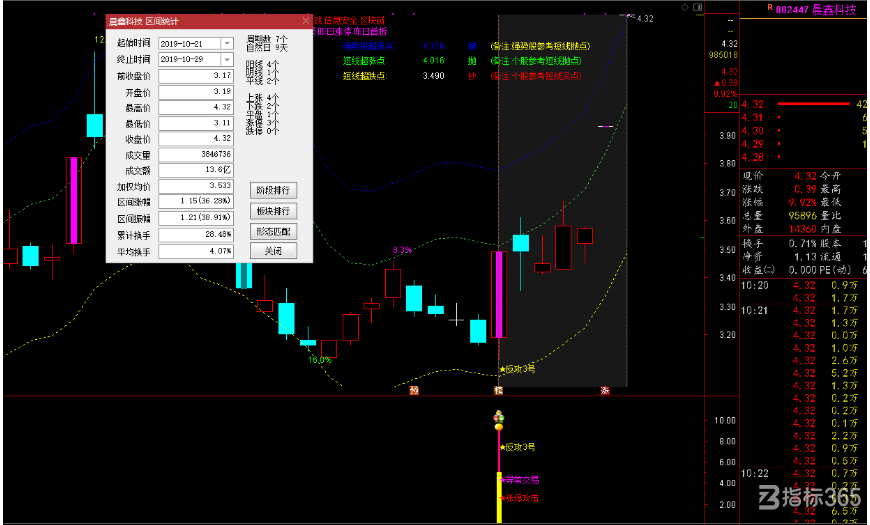The height and width of the screenshot is (525, 870).
Task: Click the 8.3% label on the chart
Action: (x=402, y=250)
